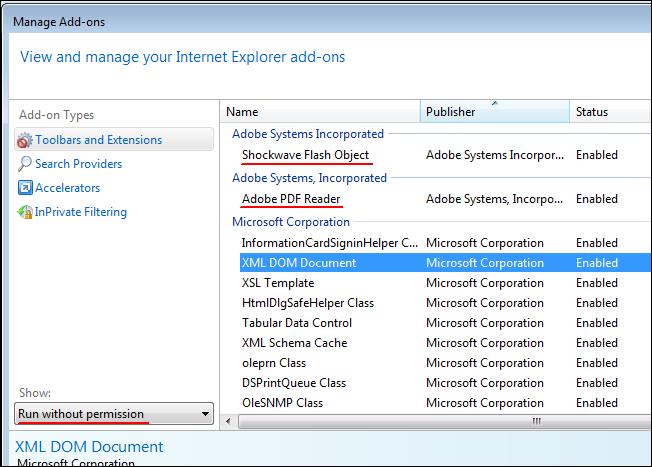Select the Adobe PDF Reader add-on
Screen dimensions: 652x467
tap(291, 199)
